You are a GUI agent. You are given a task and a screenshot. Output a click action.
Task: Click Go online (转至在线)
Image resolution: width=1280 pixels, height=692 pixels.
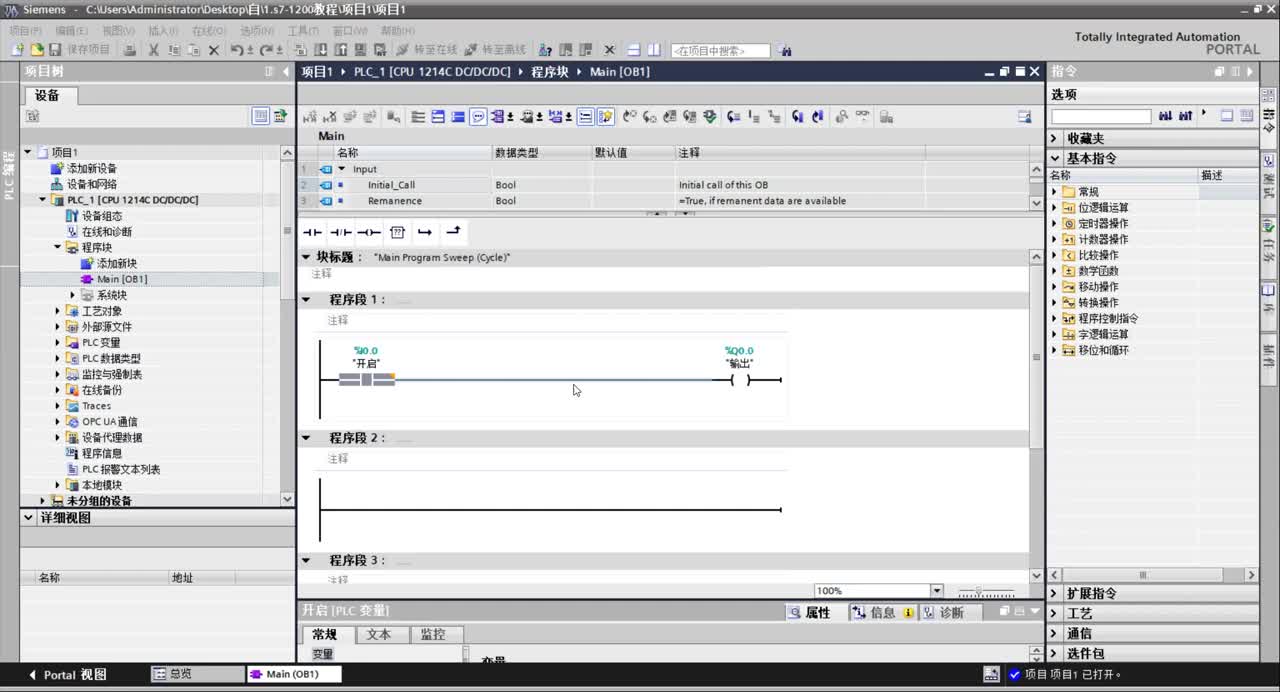(427, 50)
